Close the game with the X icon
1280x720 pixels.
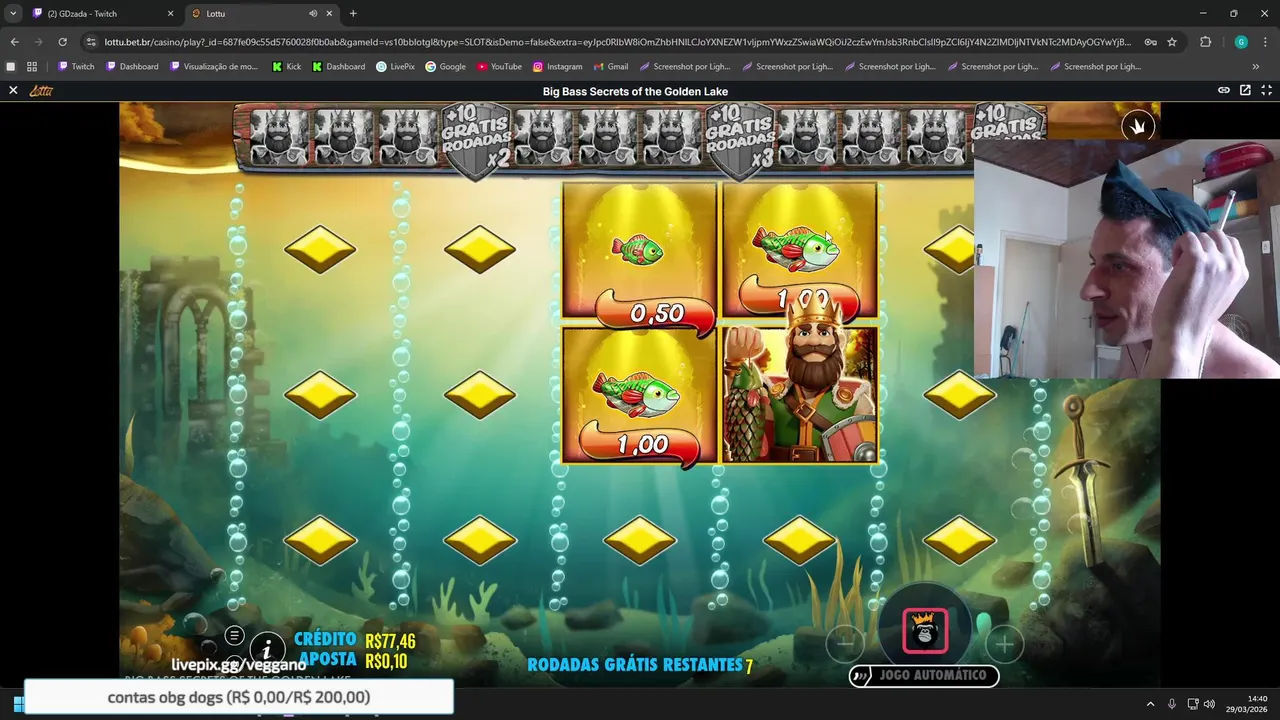[13, 90]
